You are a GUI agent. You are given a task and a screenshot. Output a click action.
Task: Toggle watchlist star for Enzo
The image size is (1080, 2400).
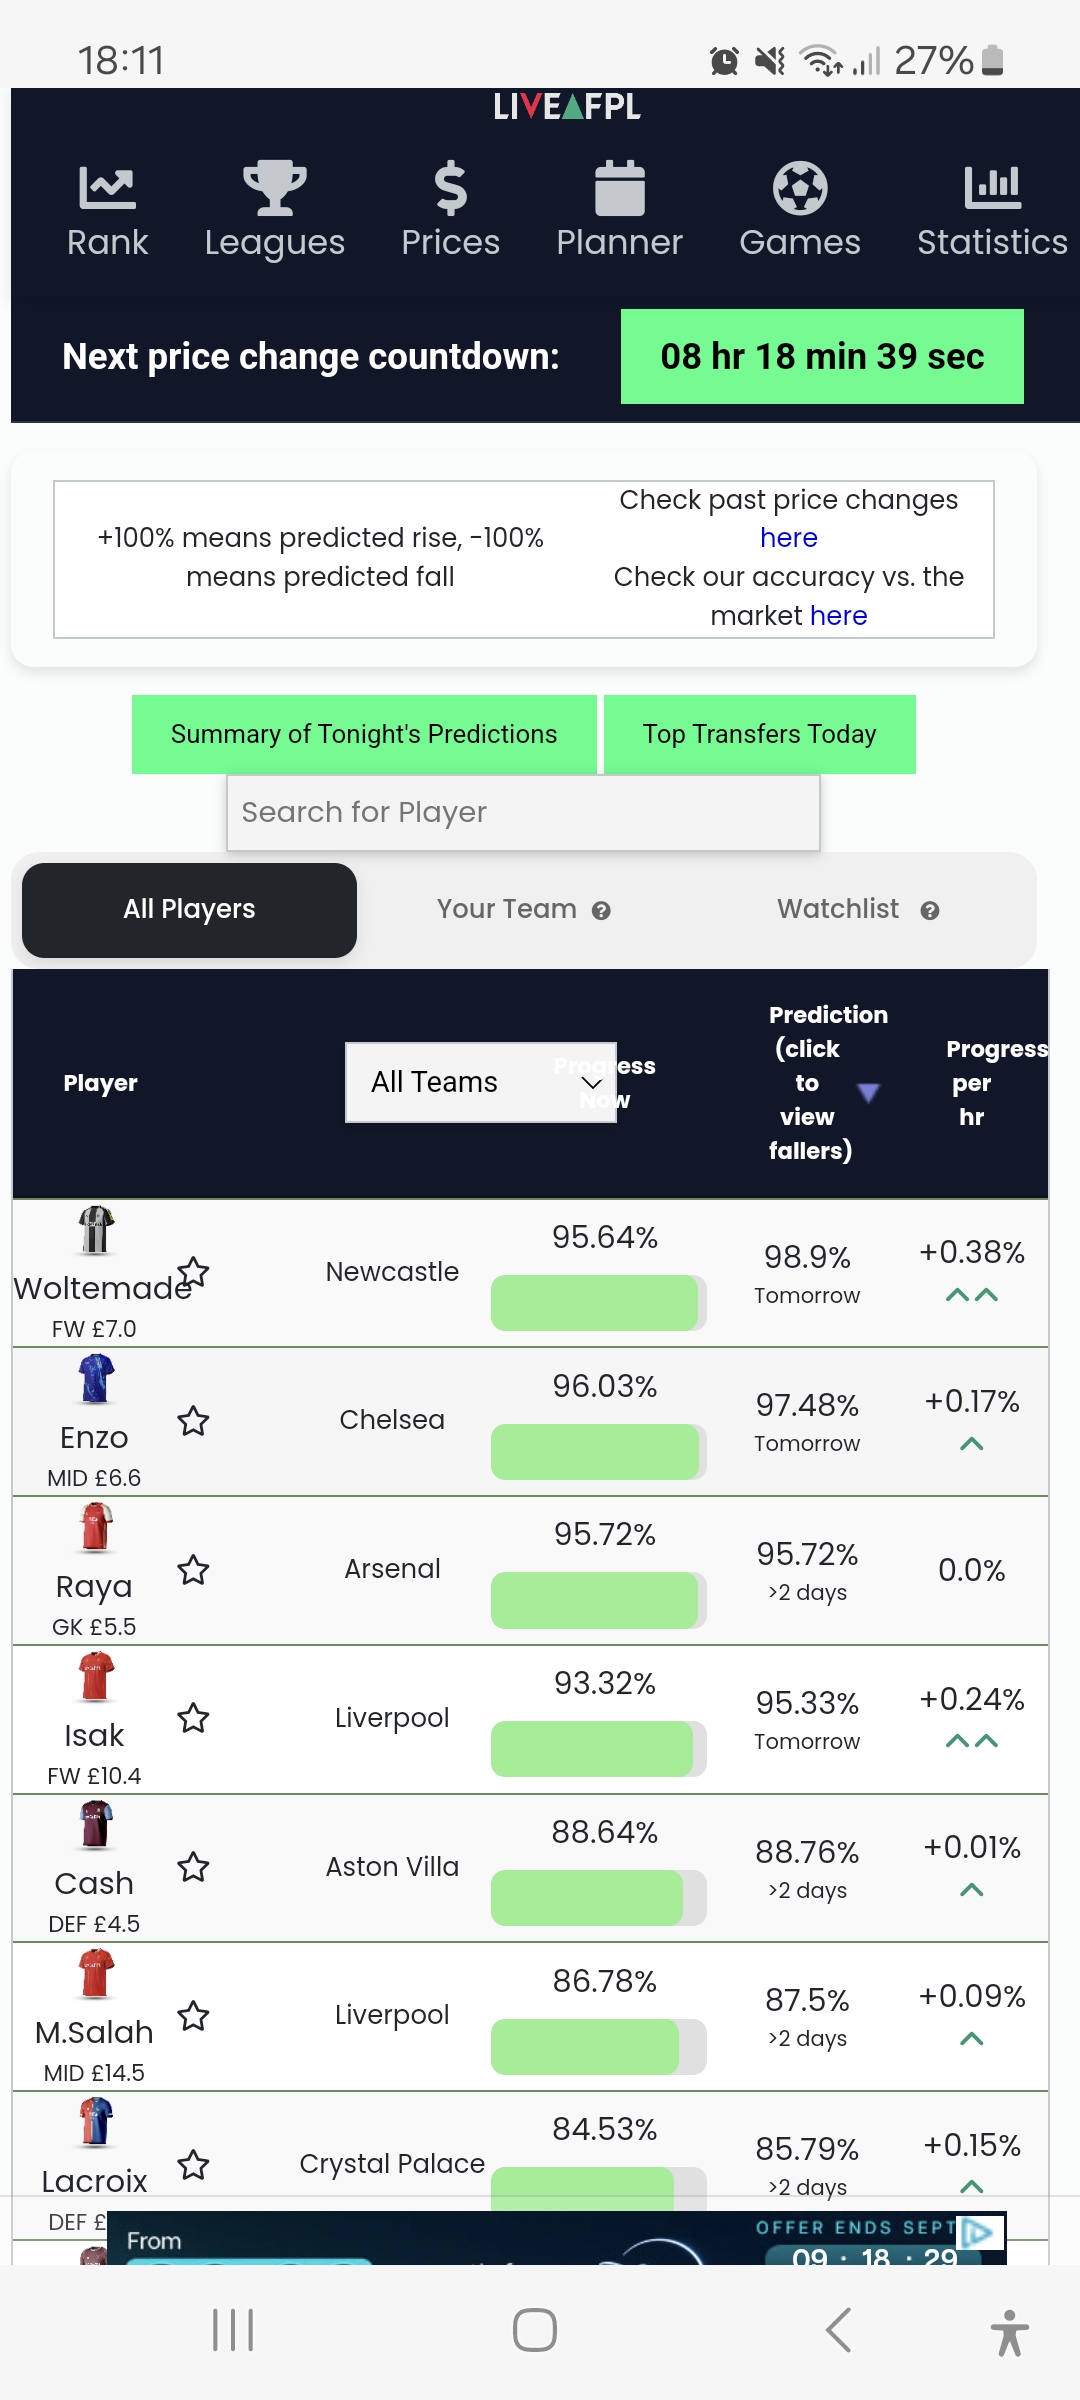pos(193,1421)
